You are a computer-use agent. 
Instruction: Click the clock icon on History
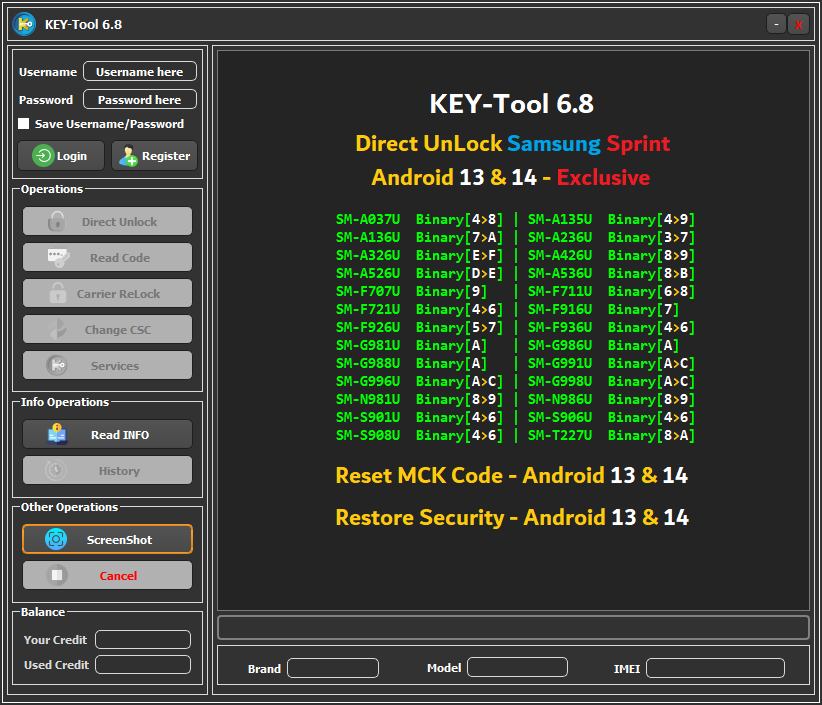click(56, 470)
